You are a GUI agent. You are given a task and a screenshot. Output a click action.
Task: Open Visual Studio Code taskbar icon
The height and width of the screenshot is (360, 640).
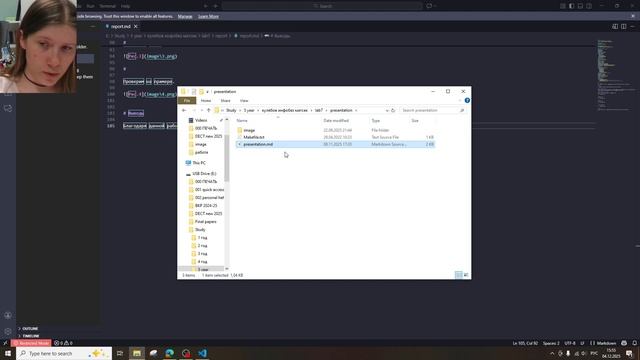202,353
